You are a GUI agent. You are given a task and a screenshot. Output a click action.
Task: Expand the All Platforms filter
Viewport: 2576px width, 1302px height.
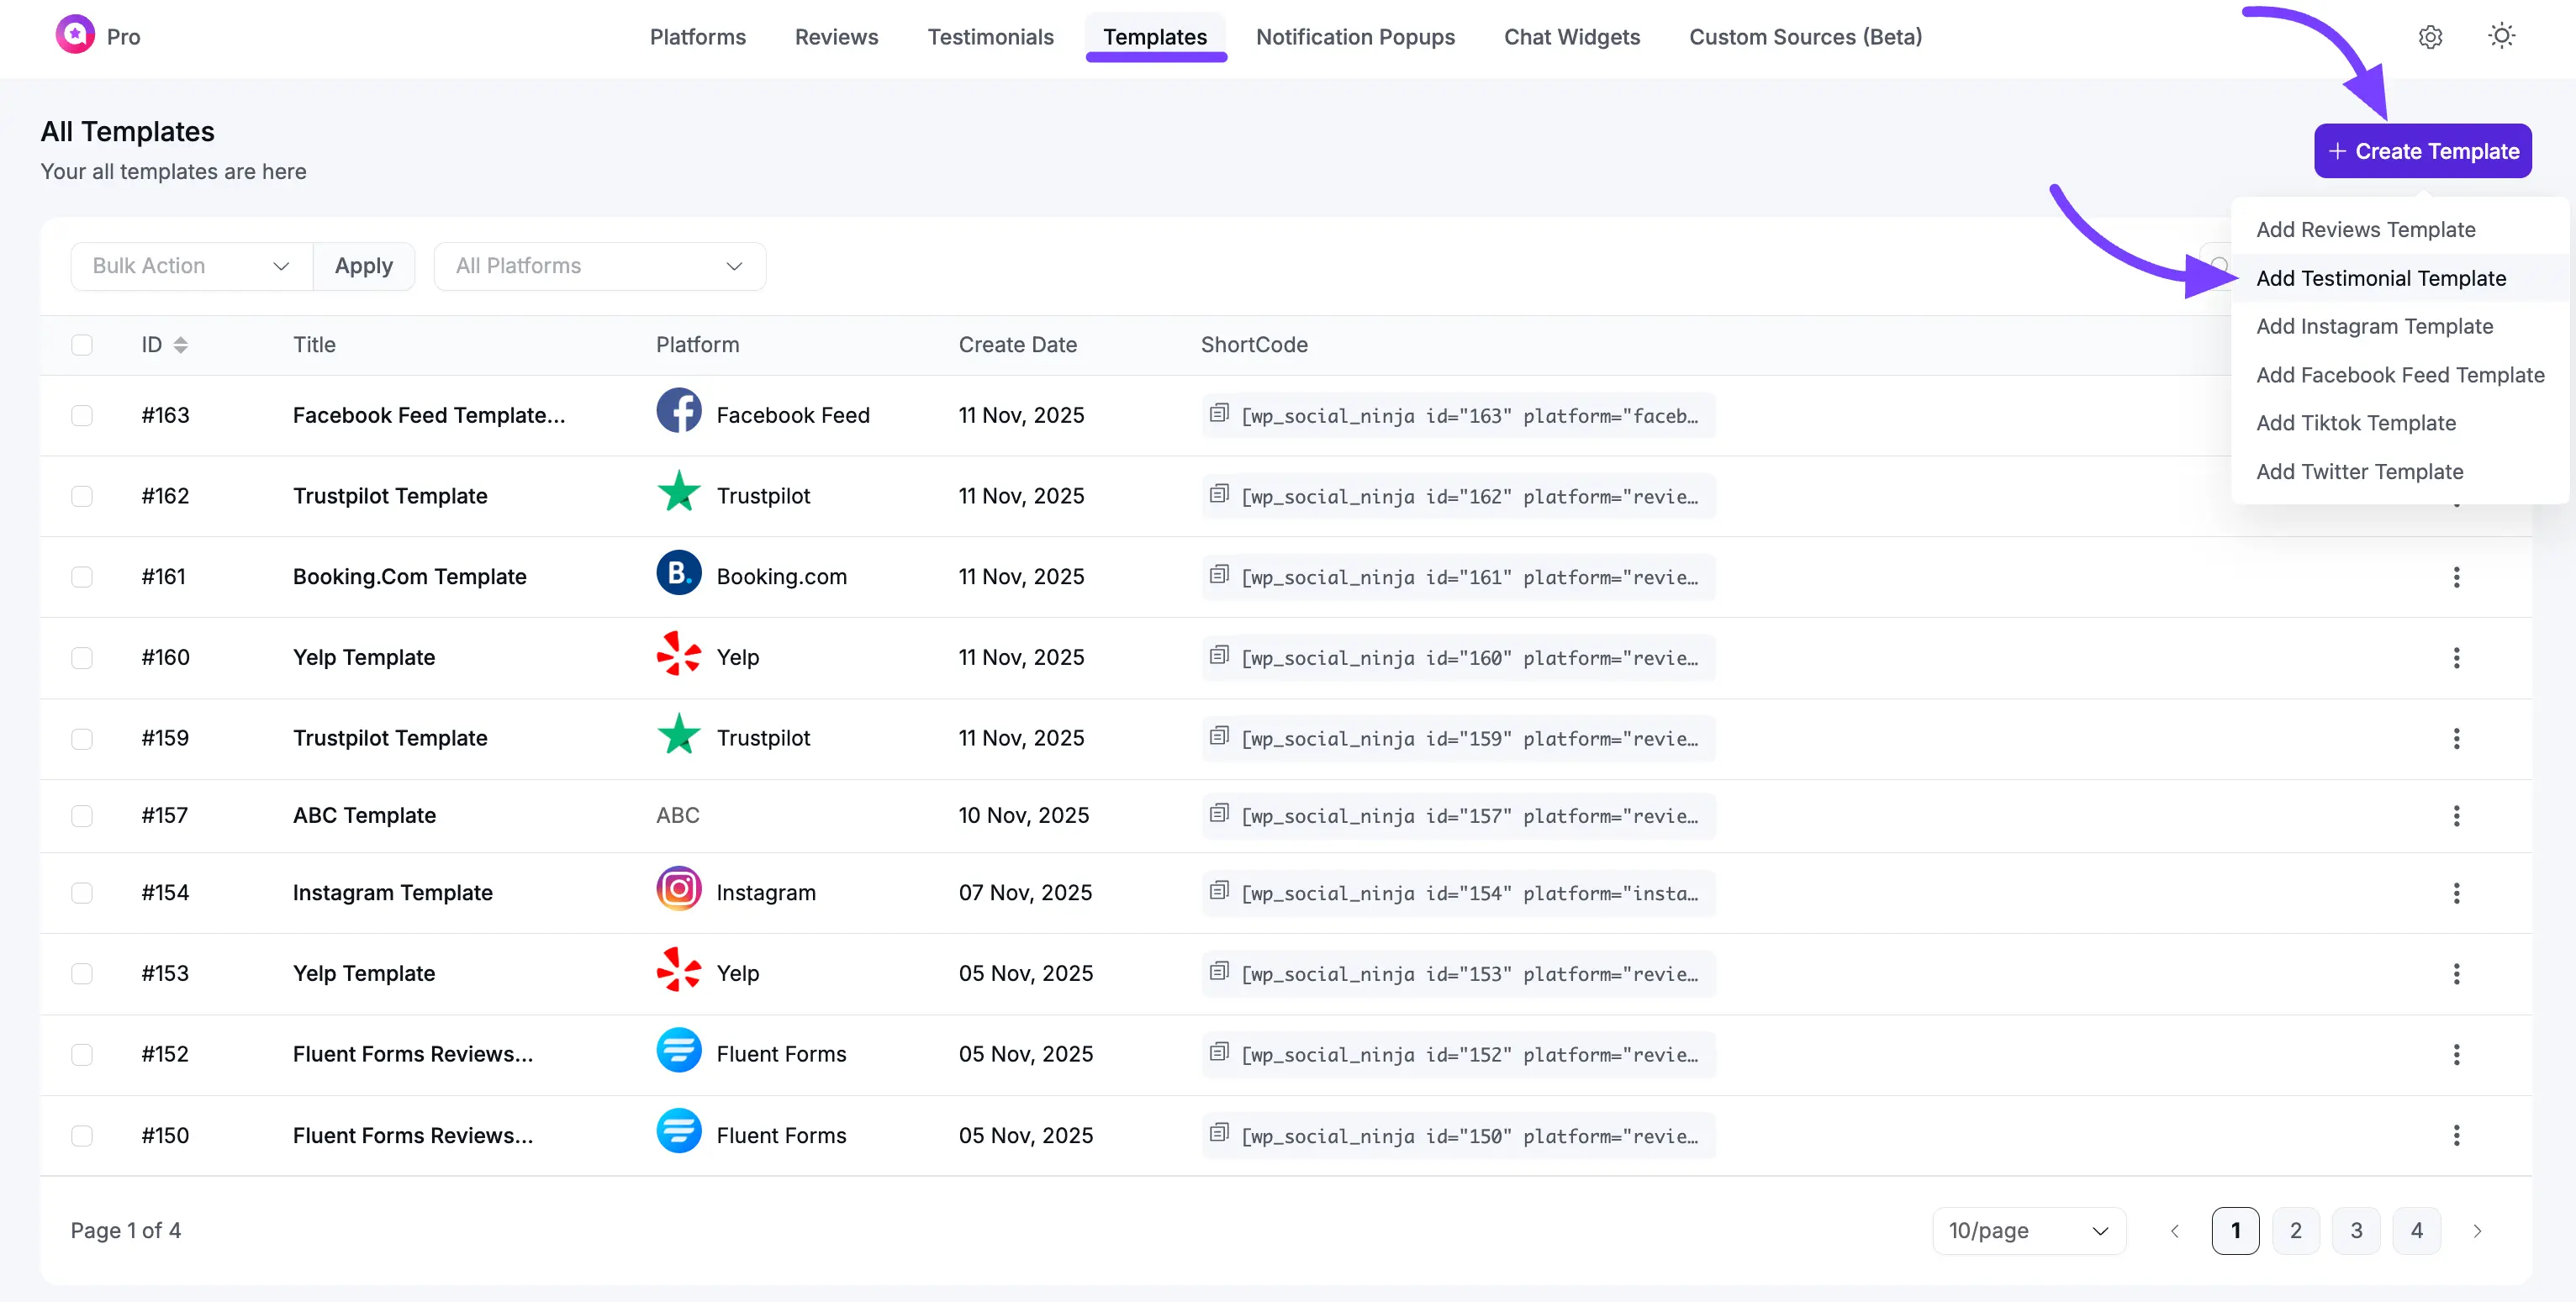pyautogui.click(x=599, y=266)
